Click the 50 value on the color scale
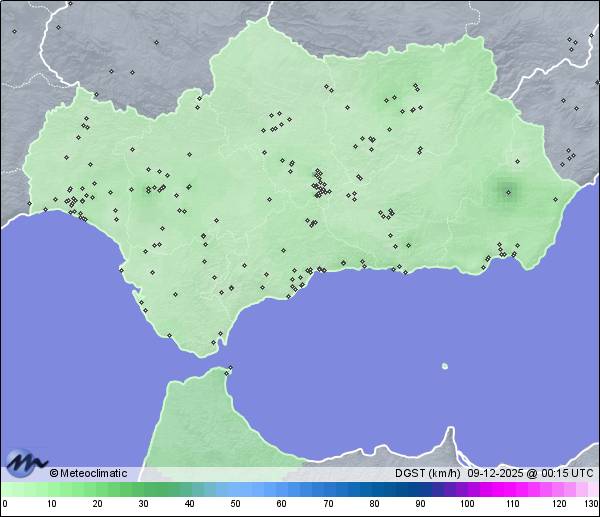Viewport: 600px width, 517px height. pyautogui.click(x=235, y=504)
